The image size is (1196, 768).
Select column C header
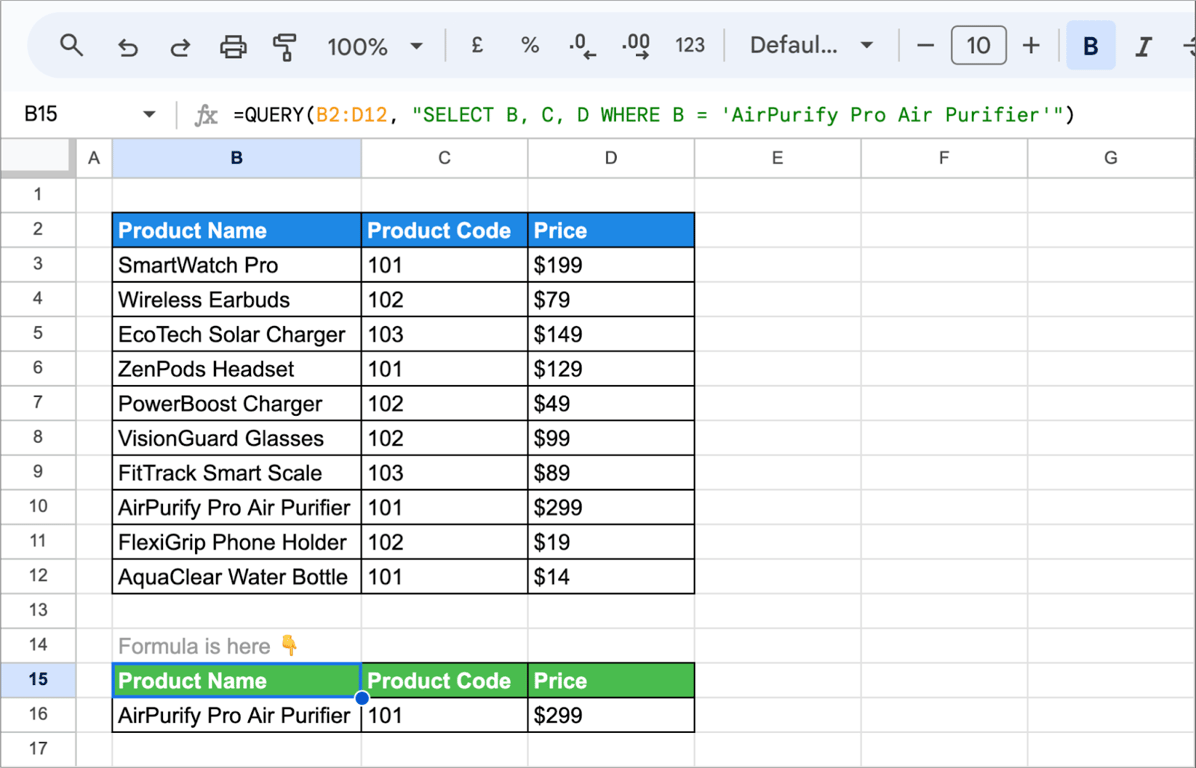(444, 158)
